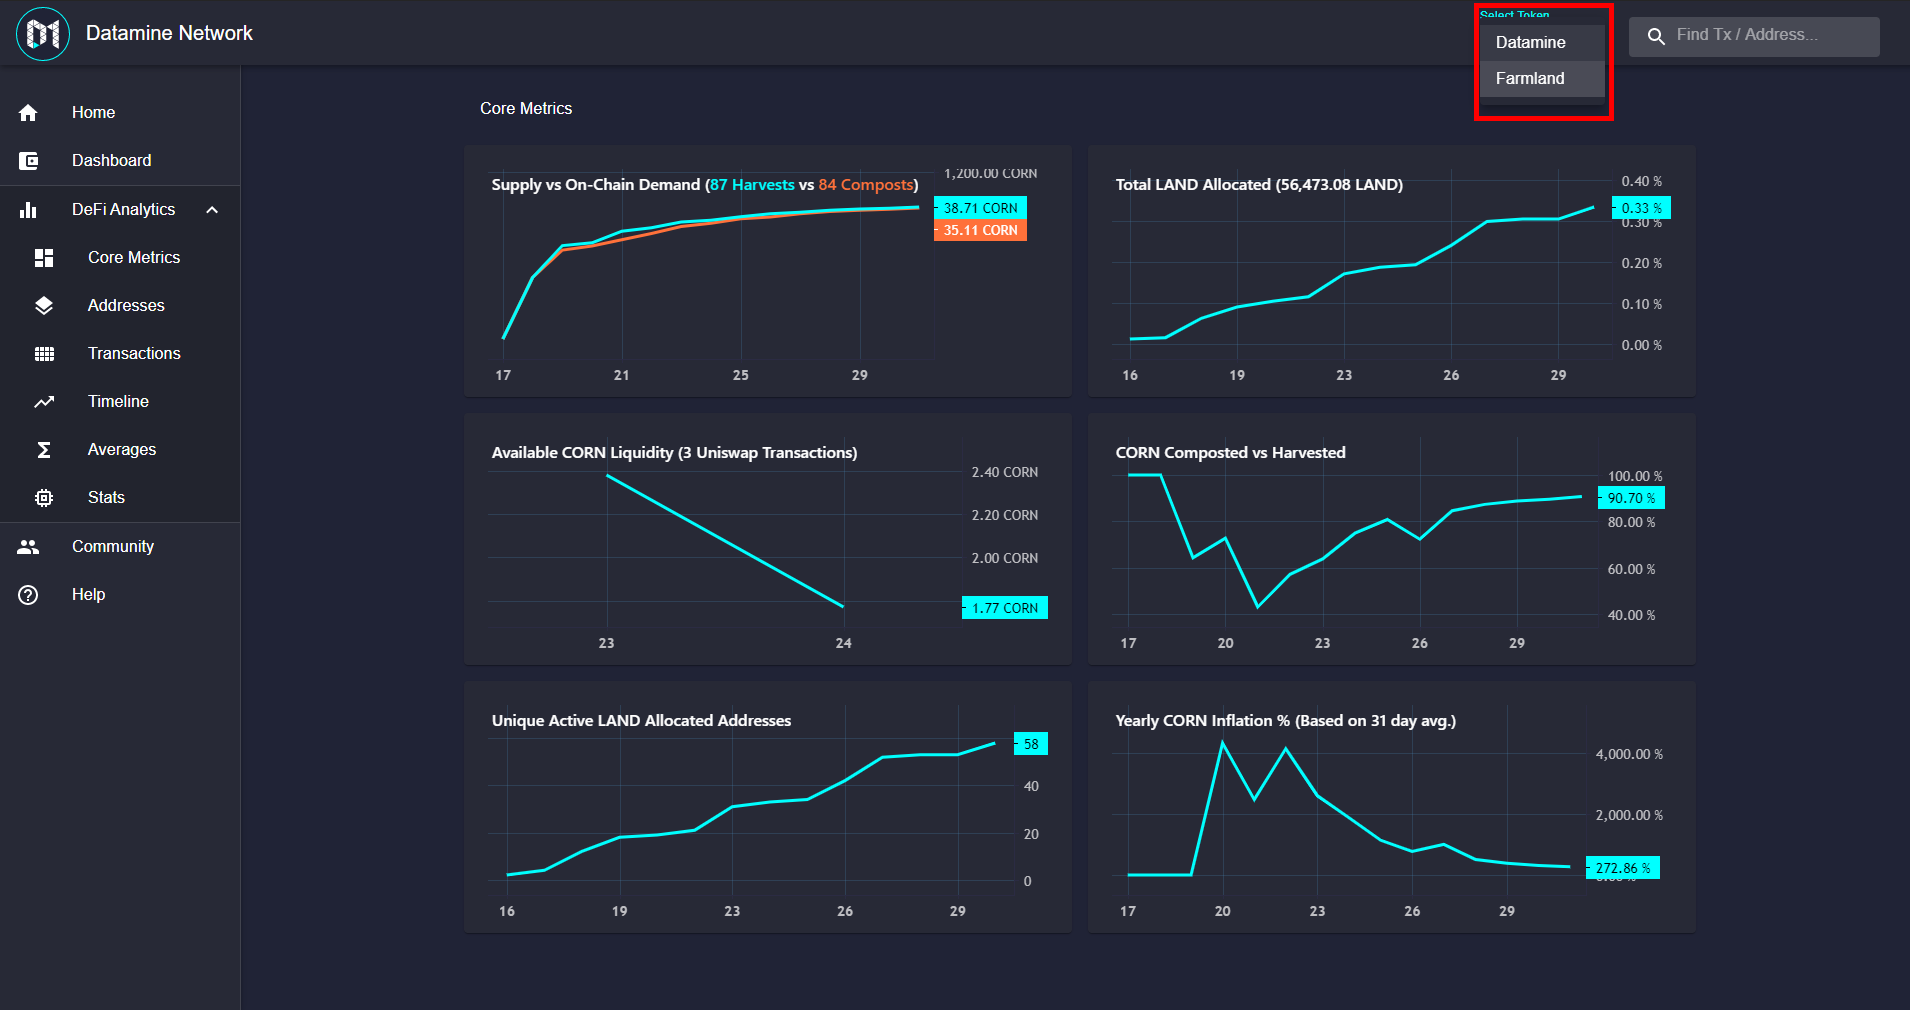Screen dimensions: 1910x1010
Task: Click the DeFi Analytics bar chart icon
Action: 28,210
